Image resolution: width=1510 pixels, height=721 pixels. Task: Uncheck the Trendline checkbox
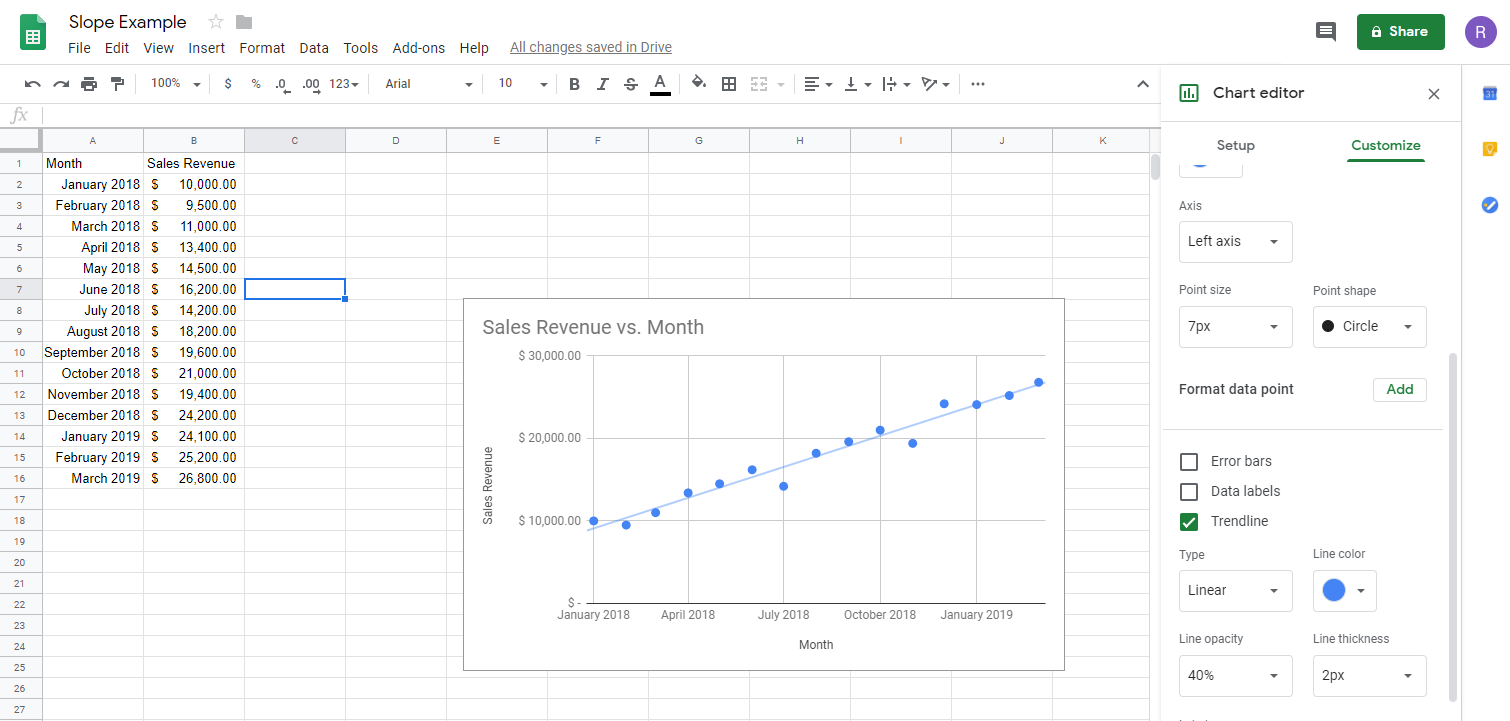pos(1189,522)
